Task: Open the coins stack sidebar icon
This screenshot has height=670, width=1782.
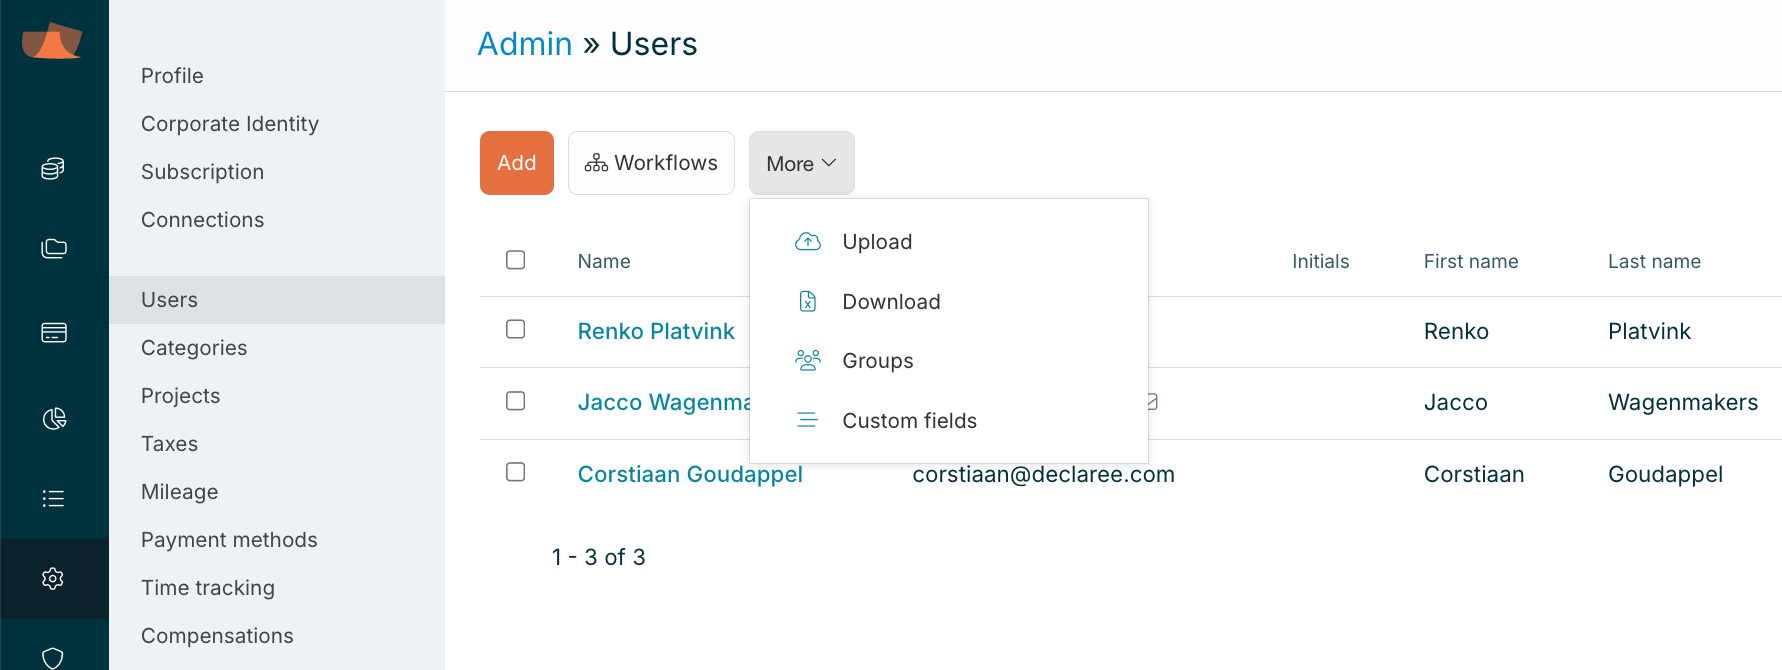Action: click(x=53, y=169)
